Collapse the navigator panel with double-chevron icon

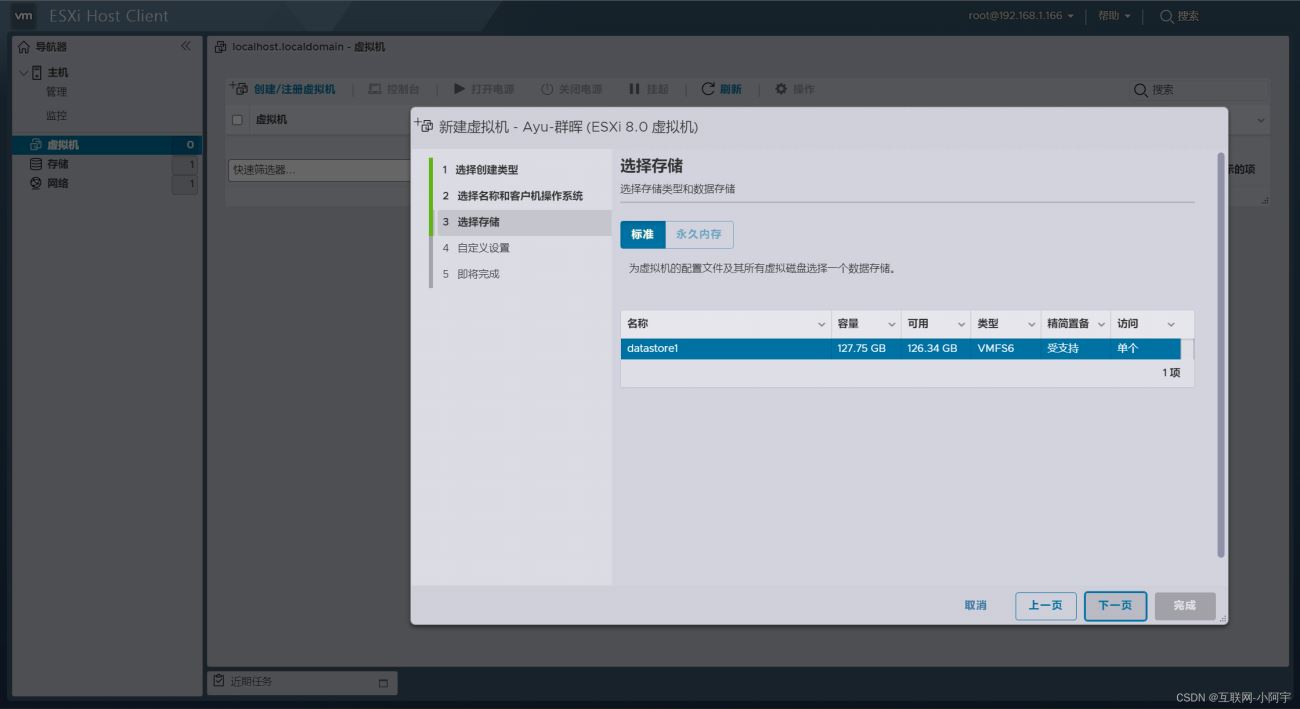185,46
